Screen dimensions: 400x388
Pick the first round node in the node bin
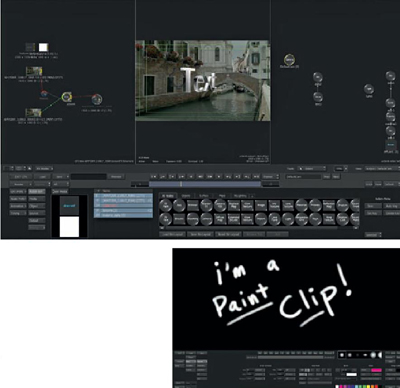pyautogui.click(x=166, y=205)
